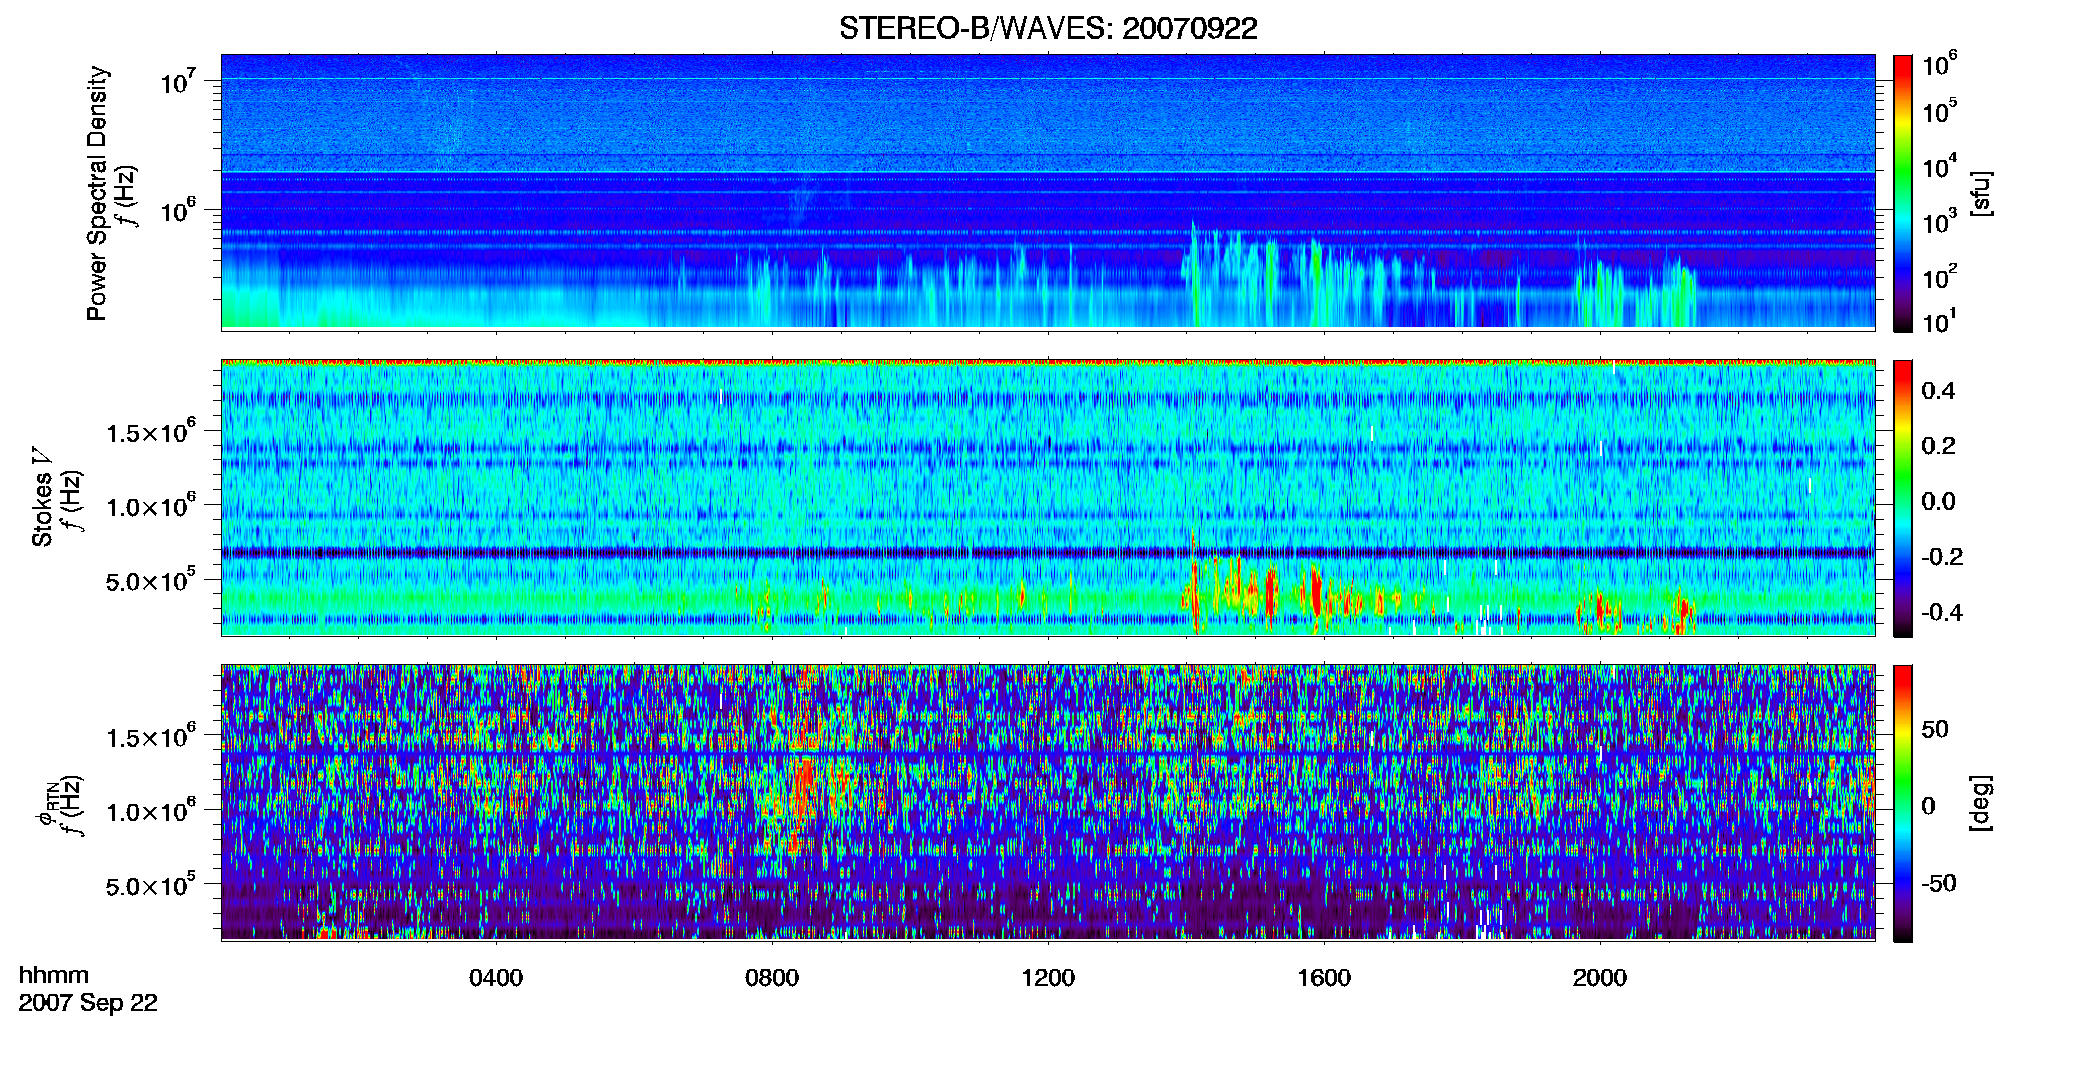2096x1080 pixels.
Task: Click the 2000 time axis label
Action: [1600, 978]
